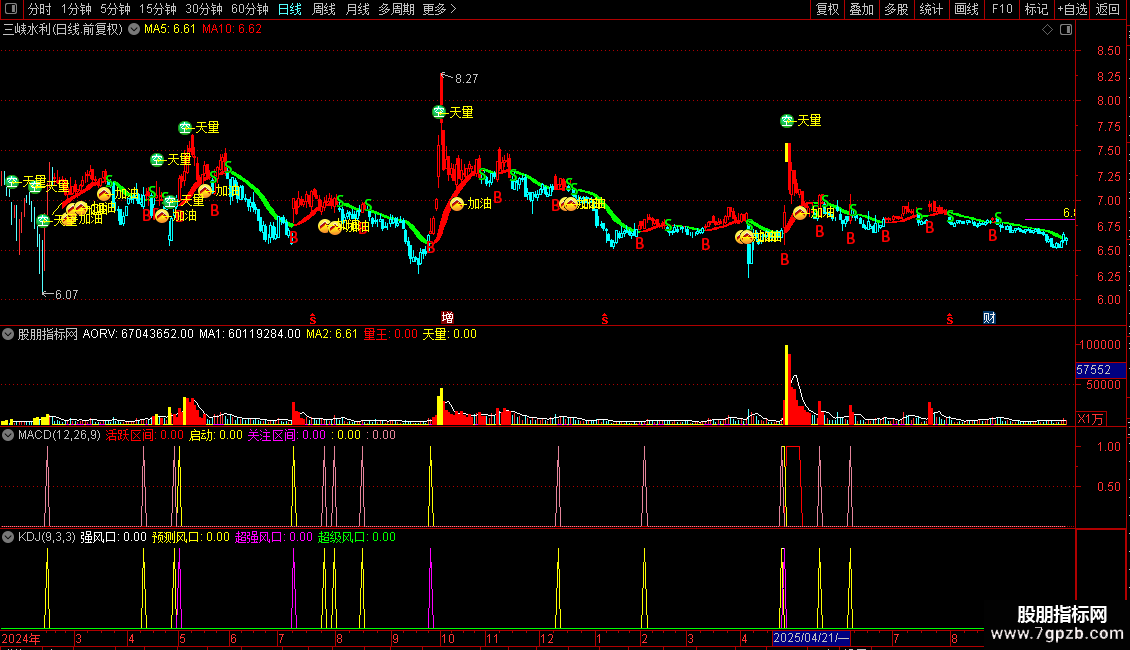This screenshot has width=1130, height=650.
Task: Click the $ dividend marker near July 2024
Action: click(313, 319)
